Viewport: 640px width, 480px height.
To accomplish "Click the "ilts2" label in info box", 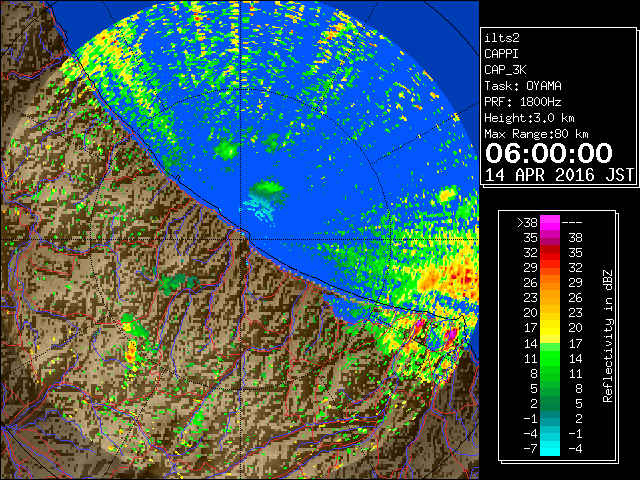I will (x=502, y=38).
